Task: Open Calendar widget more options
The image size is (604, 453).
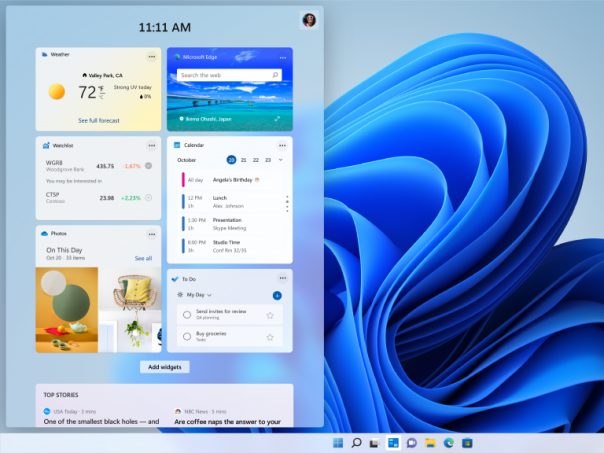Action: point(282,145)
